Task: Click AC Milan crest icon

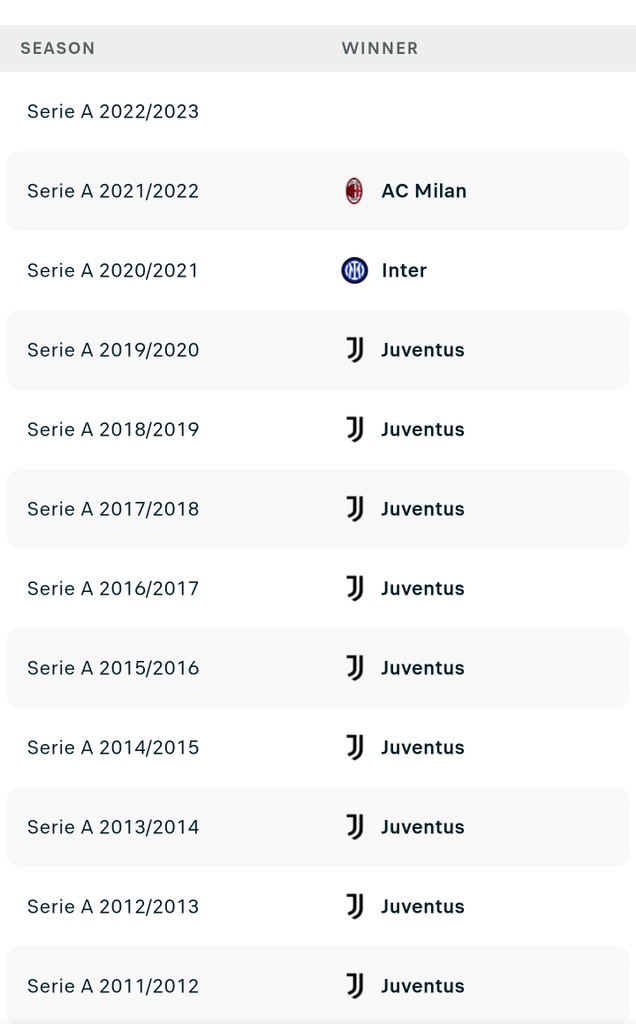Action: pyautogui.click(x=354, y=191)
